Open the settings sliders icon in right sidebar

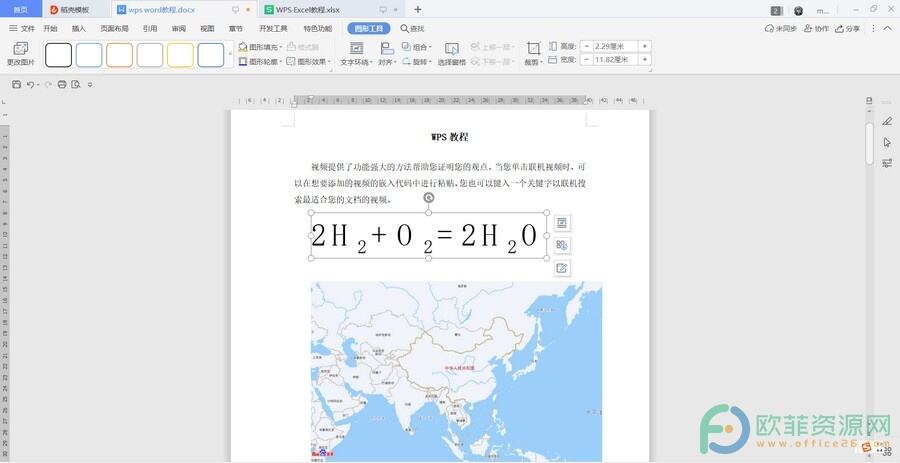click(x=887, y=163)
